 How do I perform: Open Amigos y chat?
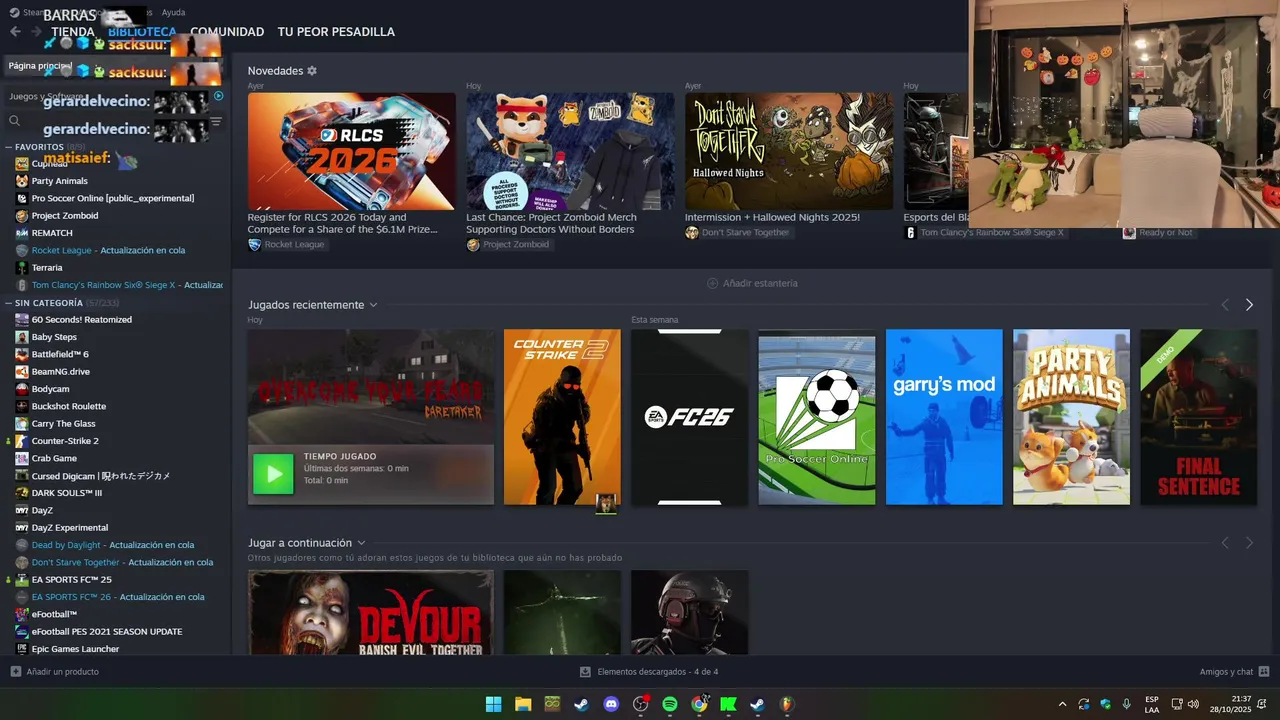(x=1235, y=672)
